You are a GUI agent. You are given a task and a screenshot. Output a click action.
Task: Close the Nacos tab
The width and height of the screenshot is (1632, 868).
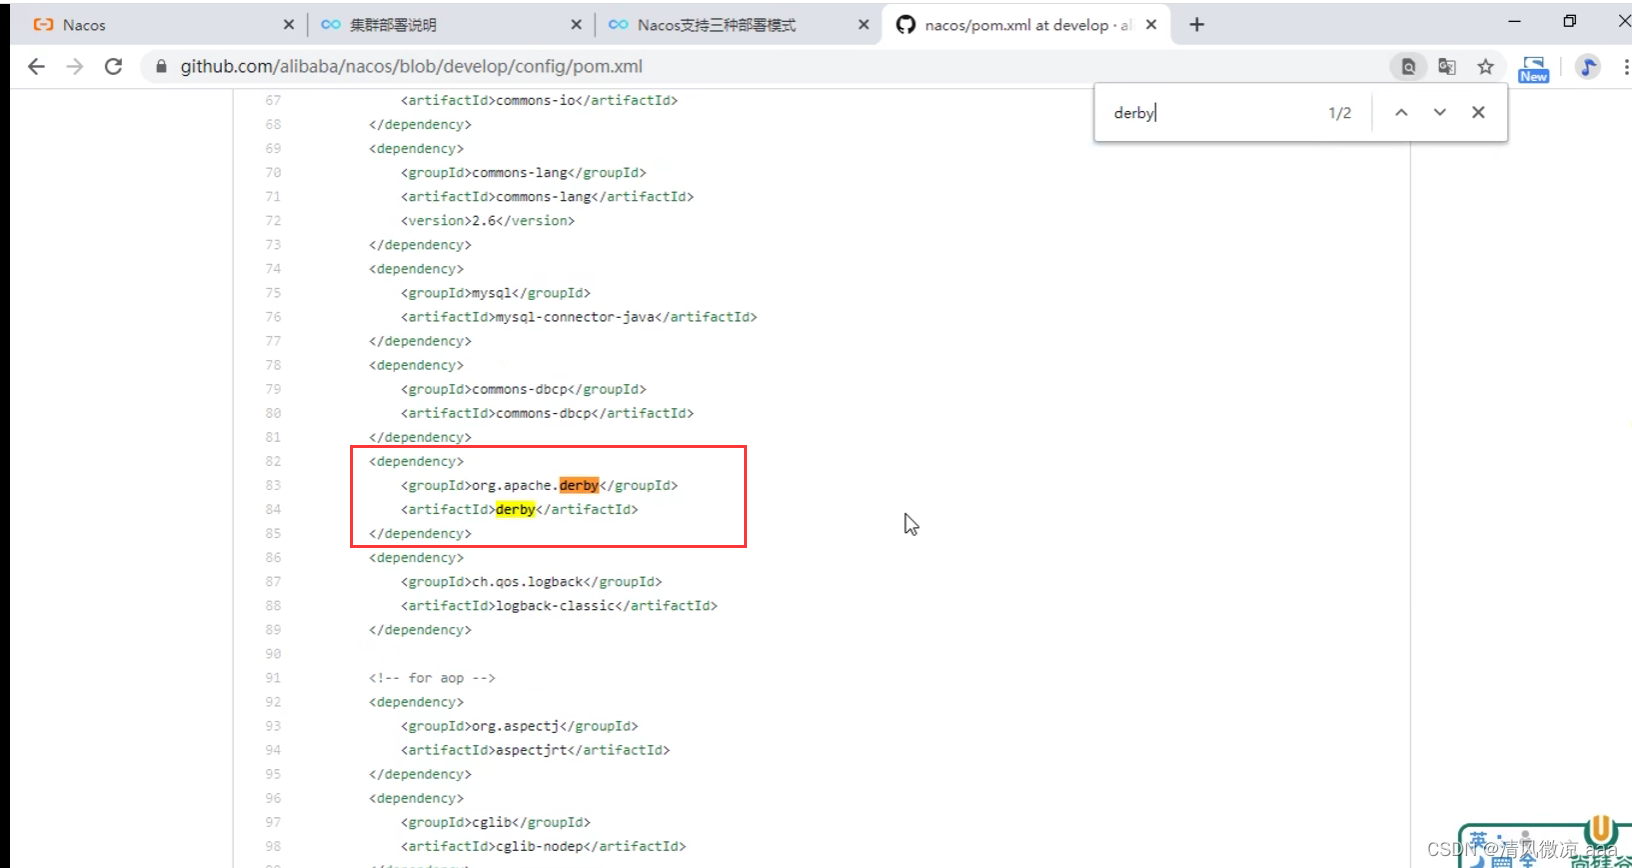click(x=288, y=25)
